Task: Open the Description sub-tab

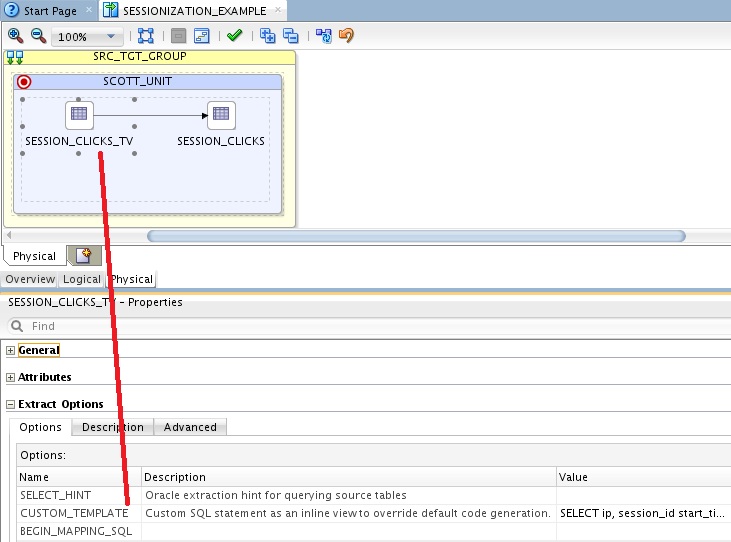Action: click(113, 427)
